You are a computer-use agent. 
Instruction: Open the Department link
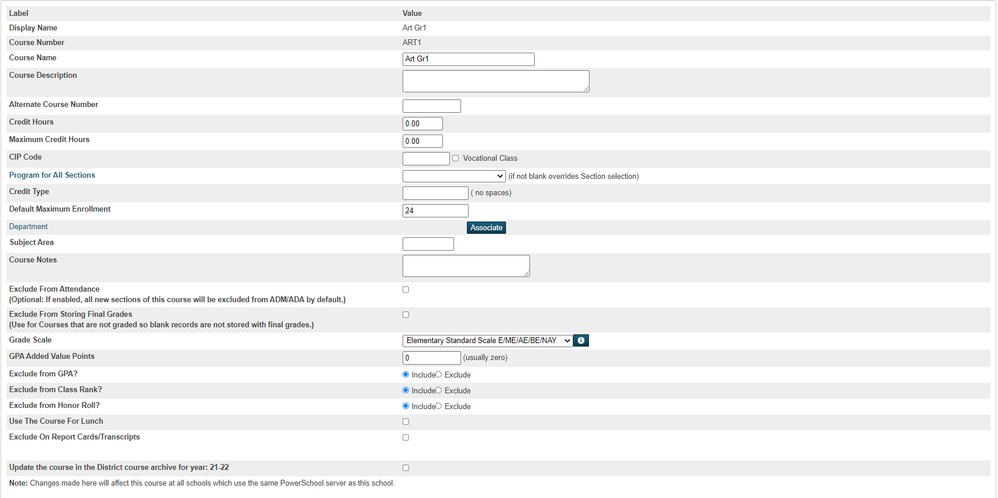(x=28, y=227)
